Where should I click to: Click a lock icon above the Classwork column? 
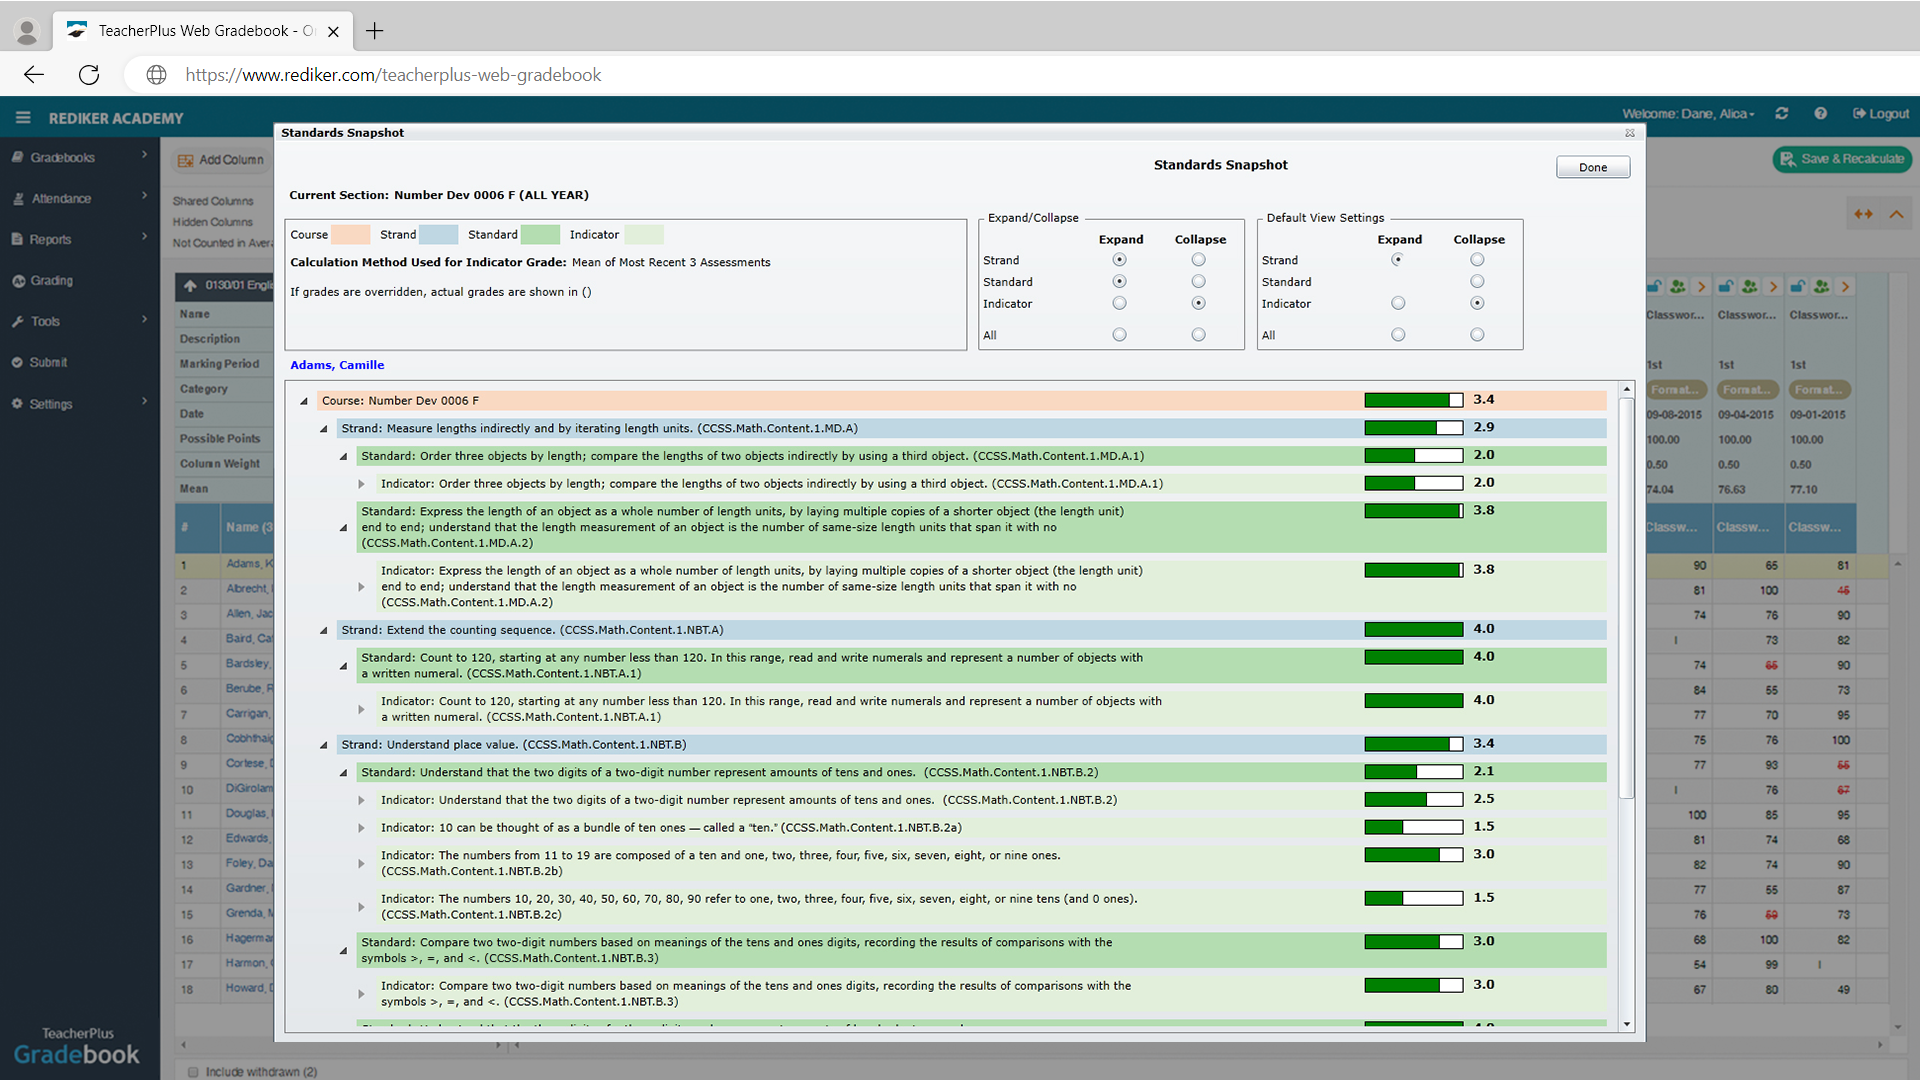1654,286
